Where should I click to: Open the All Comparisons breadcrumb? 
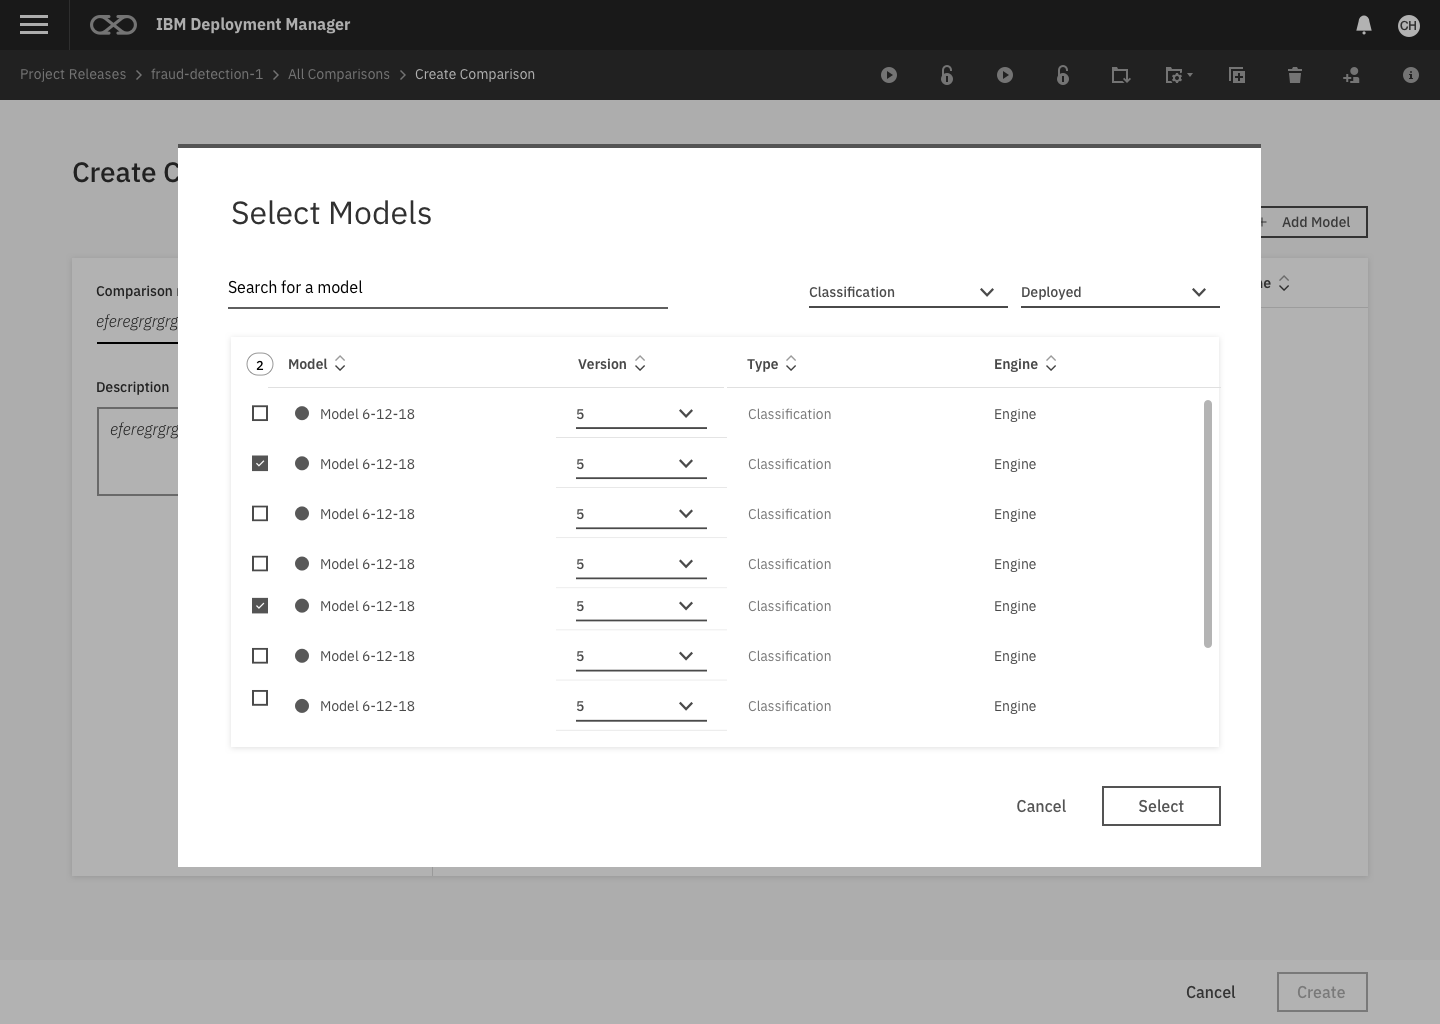[339, 74]
